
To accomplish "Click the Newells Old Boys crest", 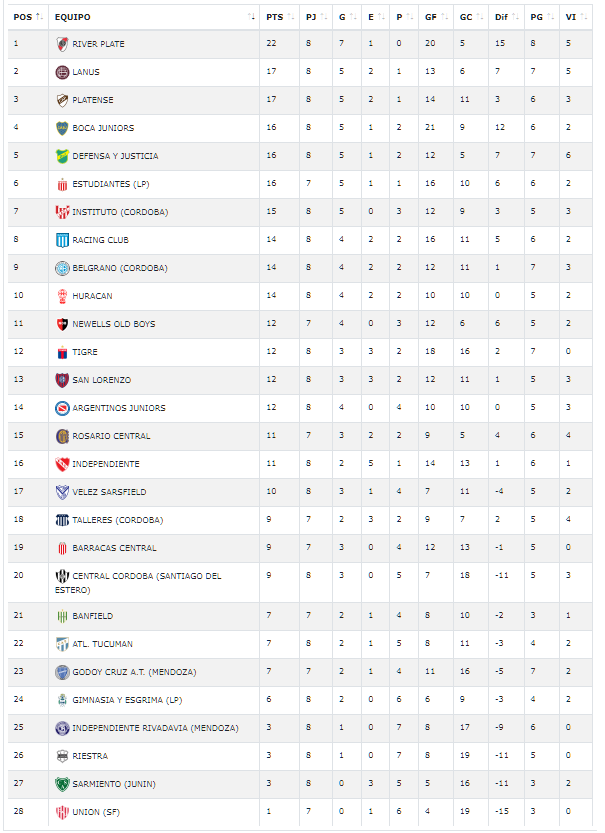I will coord(62,324).
